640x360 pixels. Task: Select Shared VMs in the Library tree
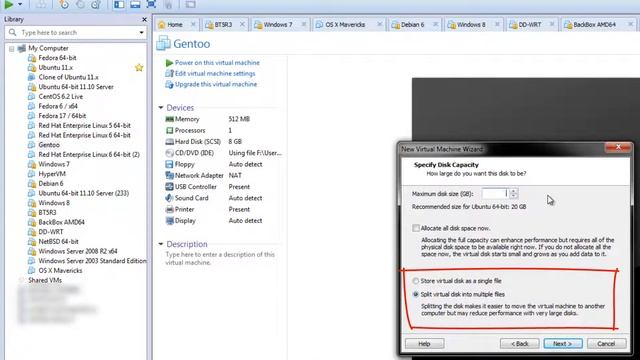tap(45, 280)
